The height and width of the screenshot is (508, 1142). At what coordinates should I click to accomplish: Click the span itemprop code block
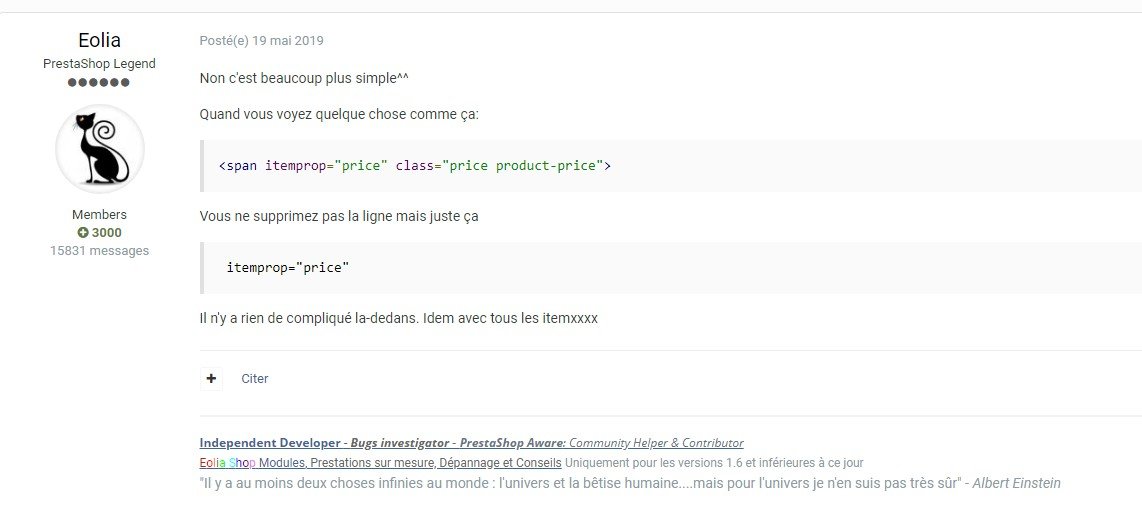point(414,165)
